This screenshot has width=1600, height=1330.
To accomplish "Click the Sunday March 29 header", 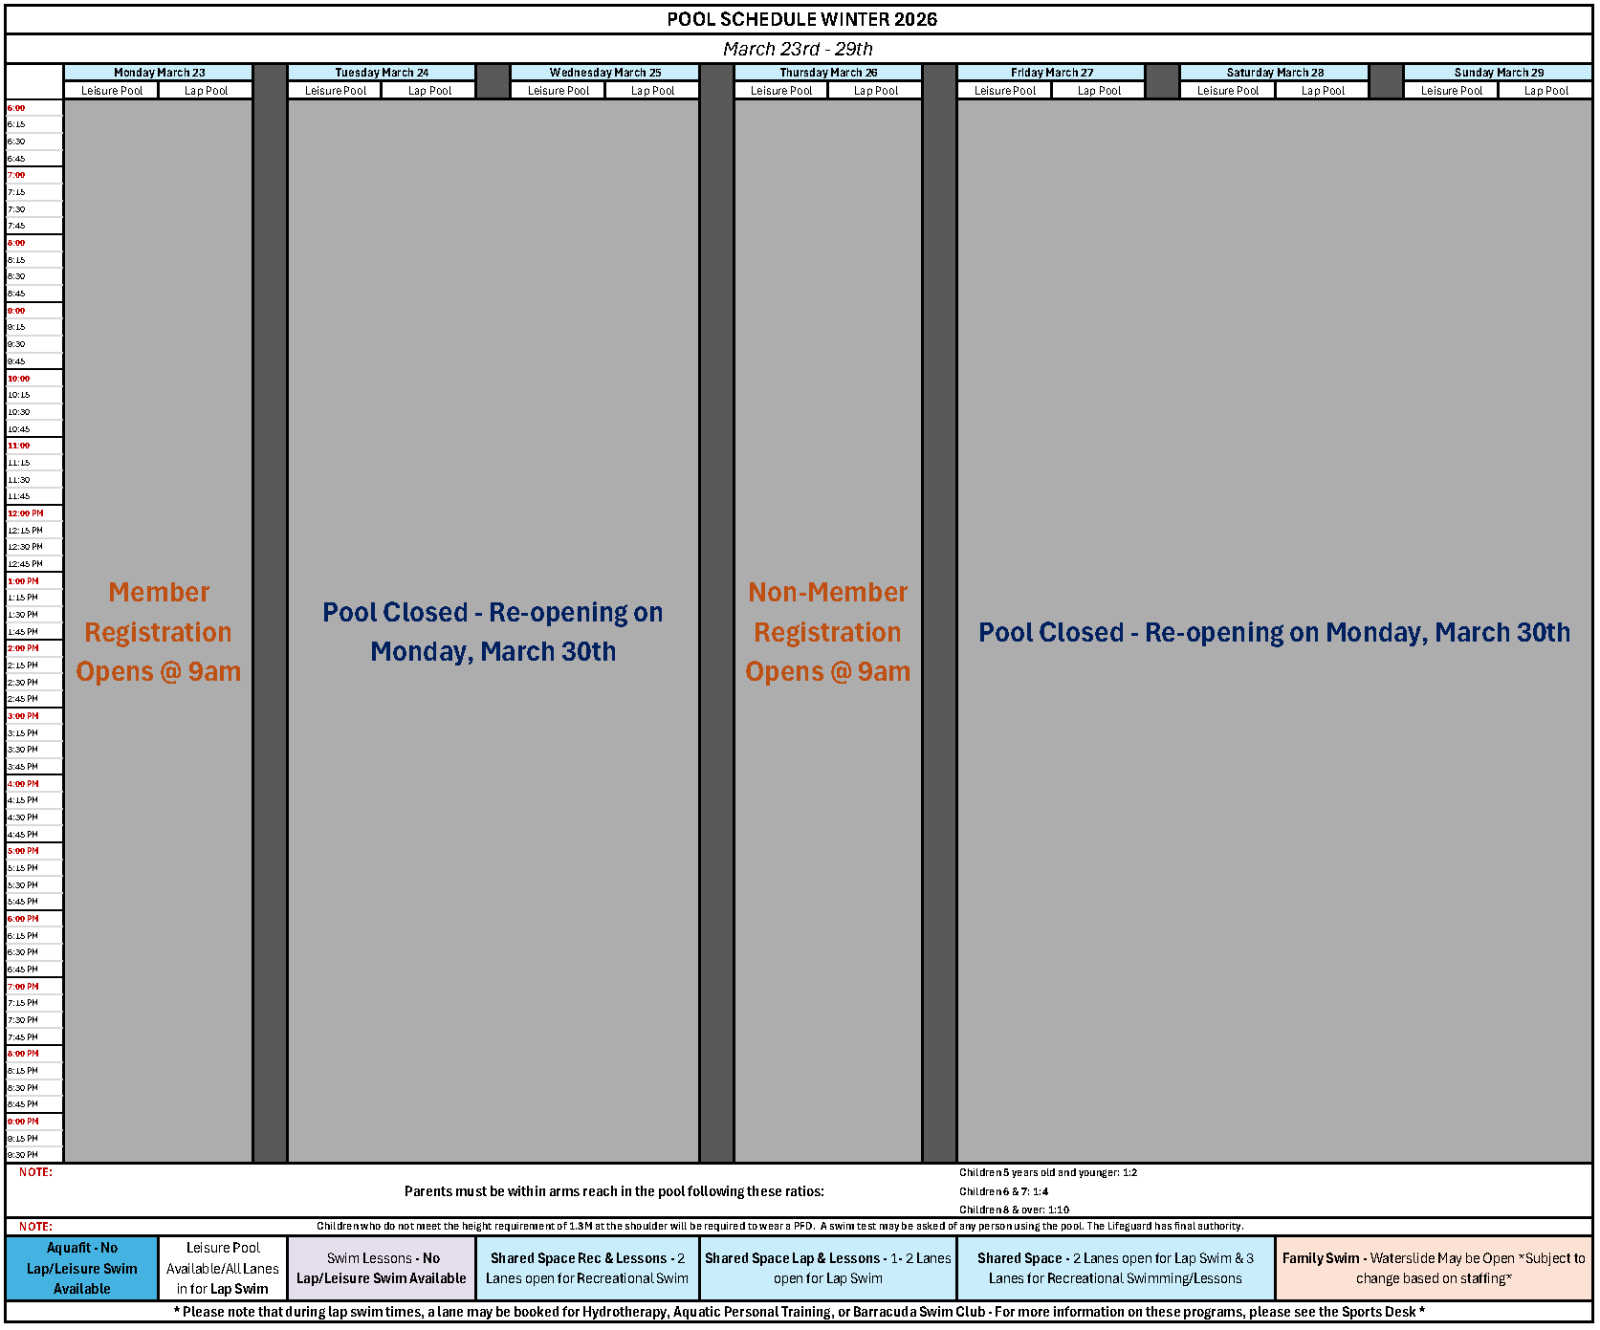I will [1498, 72].
